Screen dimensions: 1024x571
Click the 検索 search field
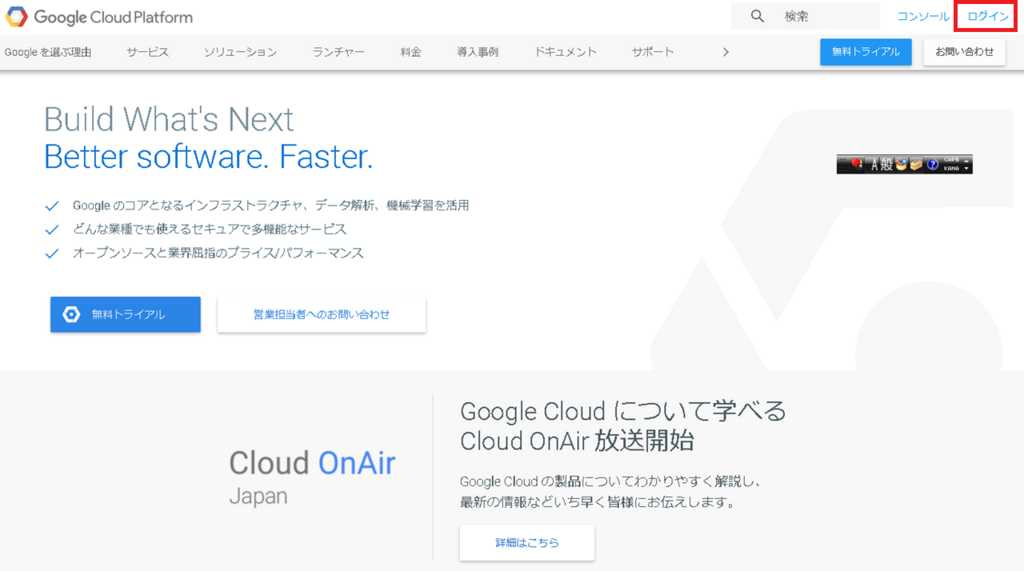pos(805,16)
